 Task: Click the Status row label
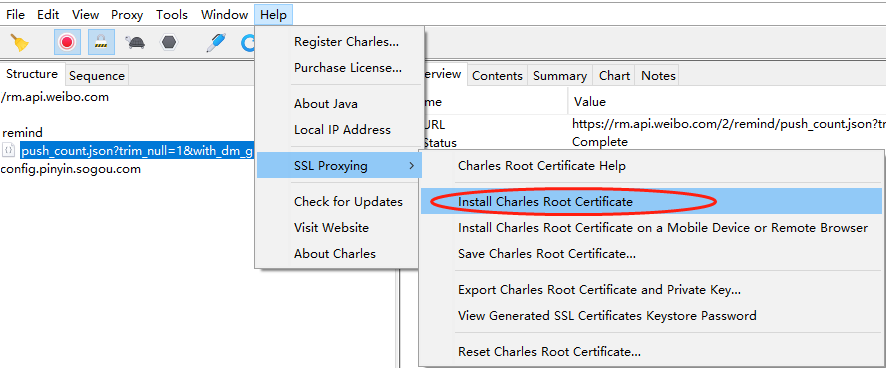(x=440, y=142)
